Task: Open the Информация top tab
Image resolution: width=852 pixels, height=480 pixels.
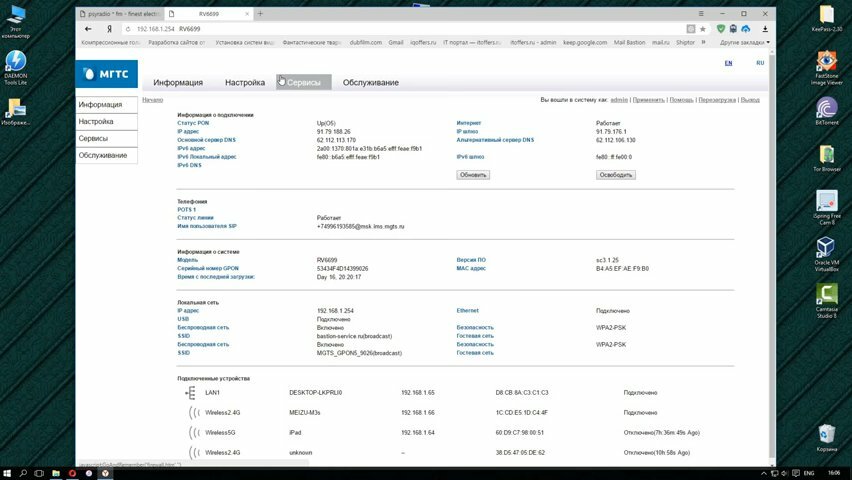Action: 178,83
